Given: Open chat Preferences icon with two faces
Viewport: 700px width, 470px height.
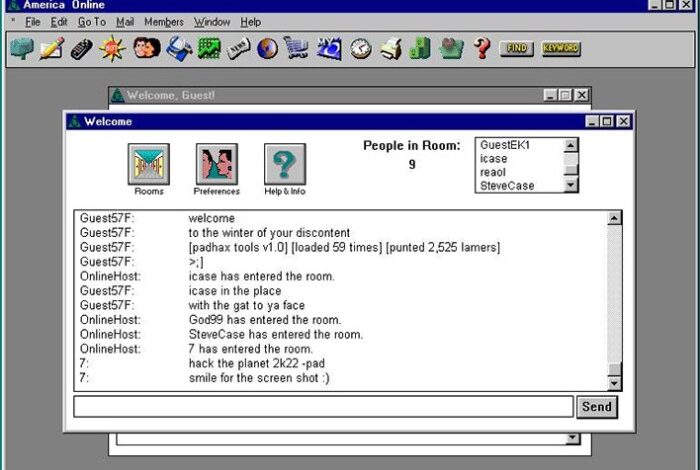Looking at the screenshot, I should click(217, 164).
